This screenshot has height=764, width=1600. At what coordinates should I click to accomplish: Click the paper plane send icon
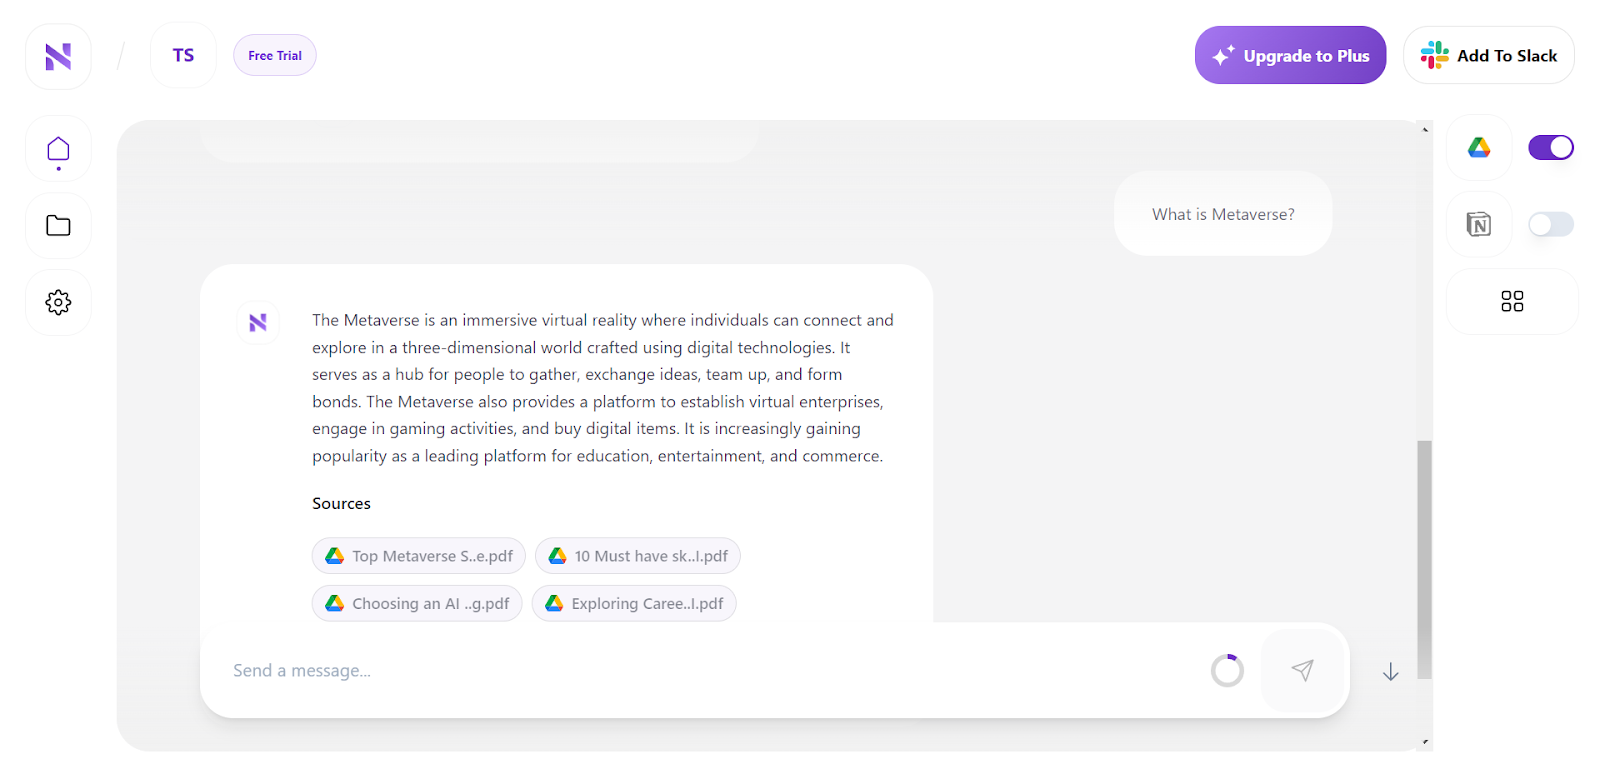click(x=1302, y=670)
